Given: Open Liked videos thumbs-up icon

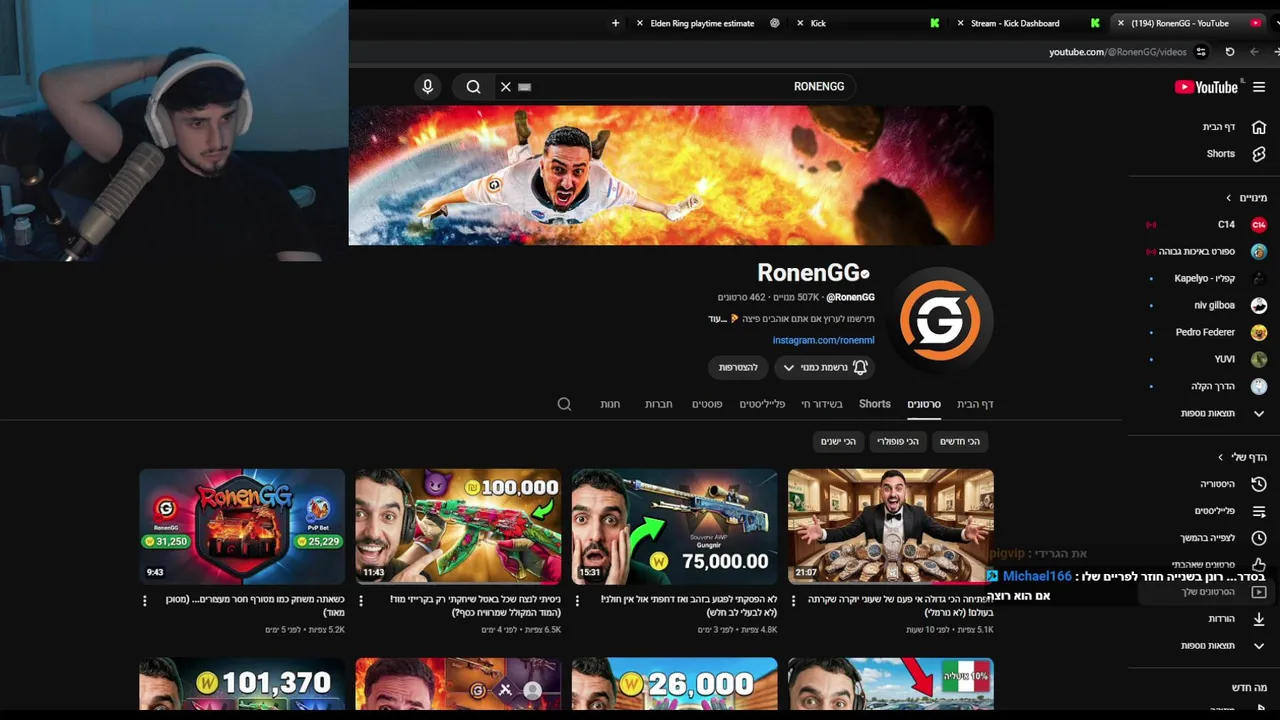Looking at the screenshot, I should (x=1259, y=565).
